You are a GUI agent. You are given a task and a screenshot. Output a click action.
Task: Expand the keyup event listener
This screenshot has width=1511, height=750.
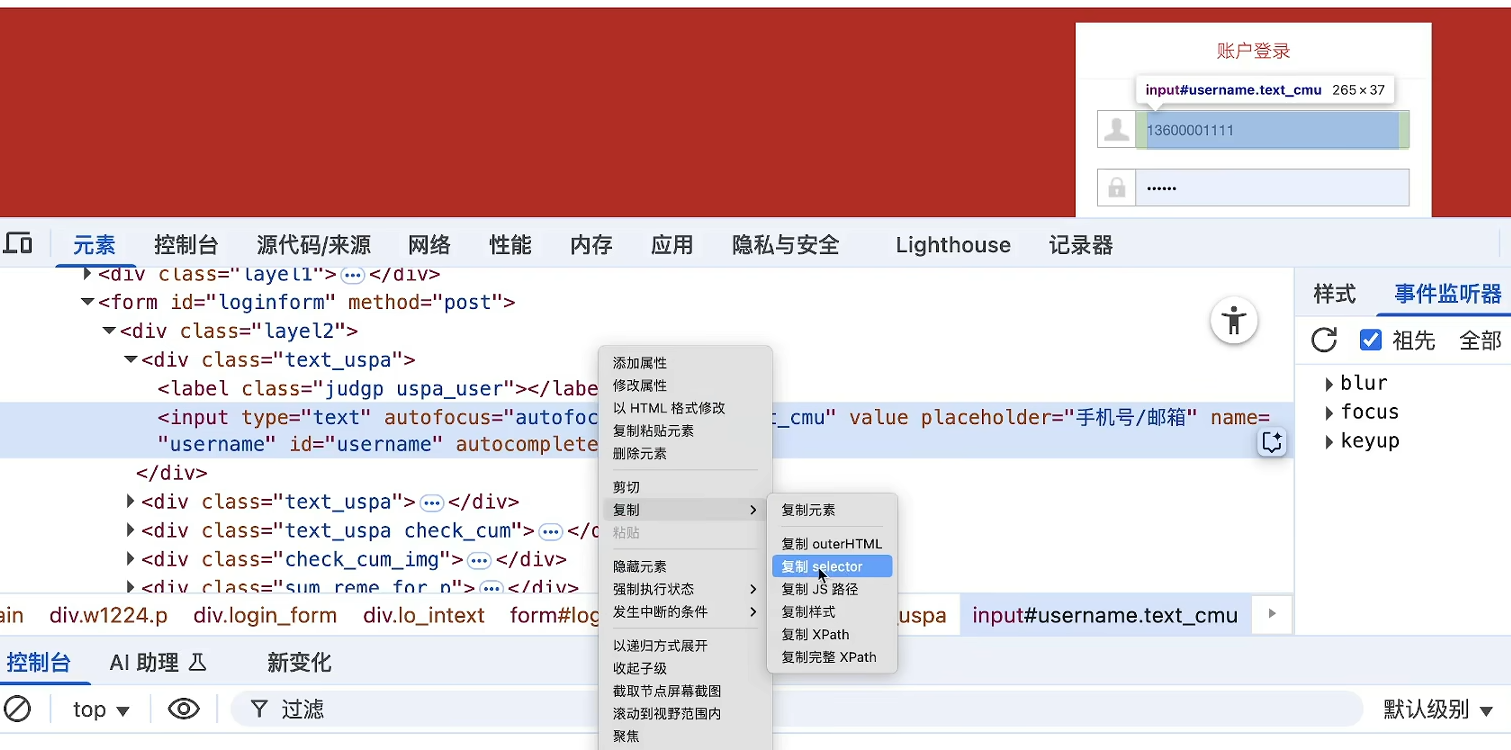pos(1329,441)
